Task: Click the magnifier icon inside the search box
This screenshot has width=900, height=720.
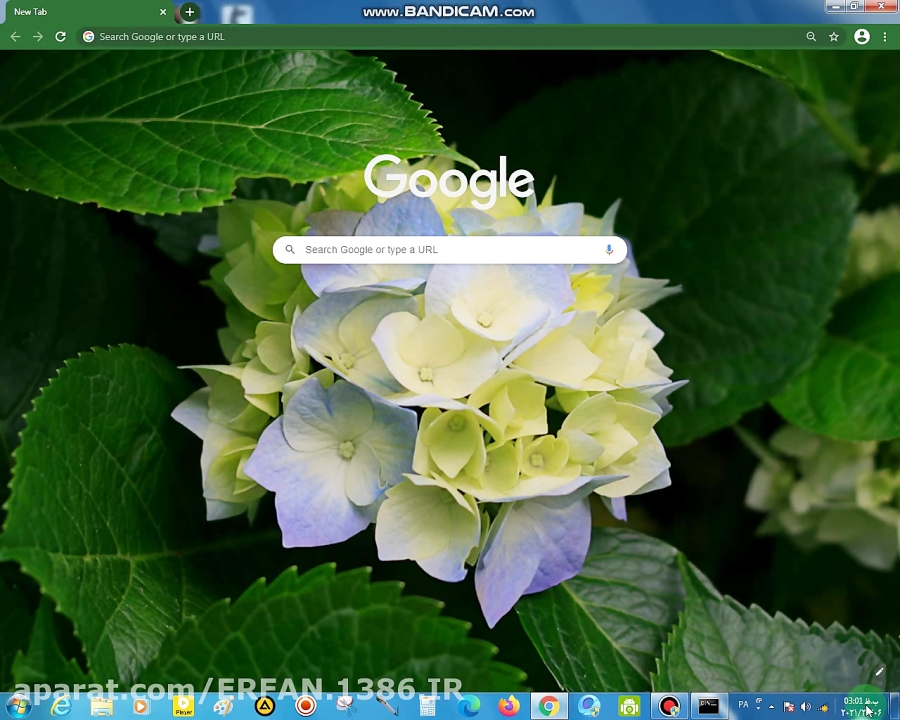Action: 290,250
